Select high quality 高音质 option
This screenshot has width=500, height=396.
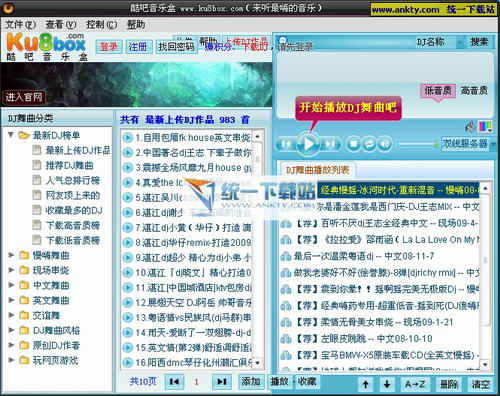click(474, 90)
